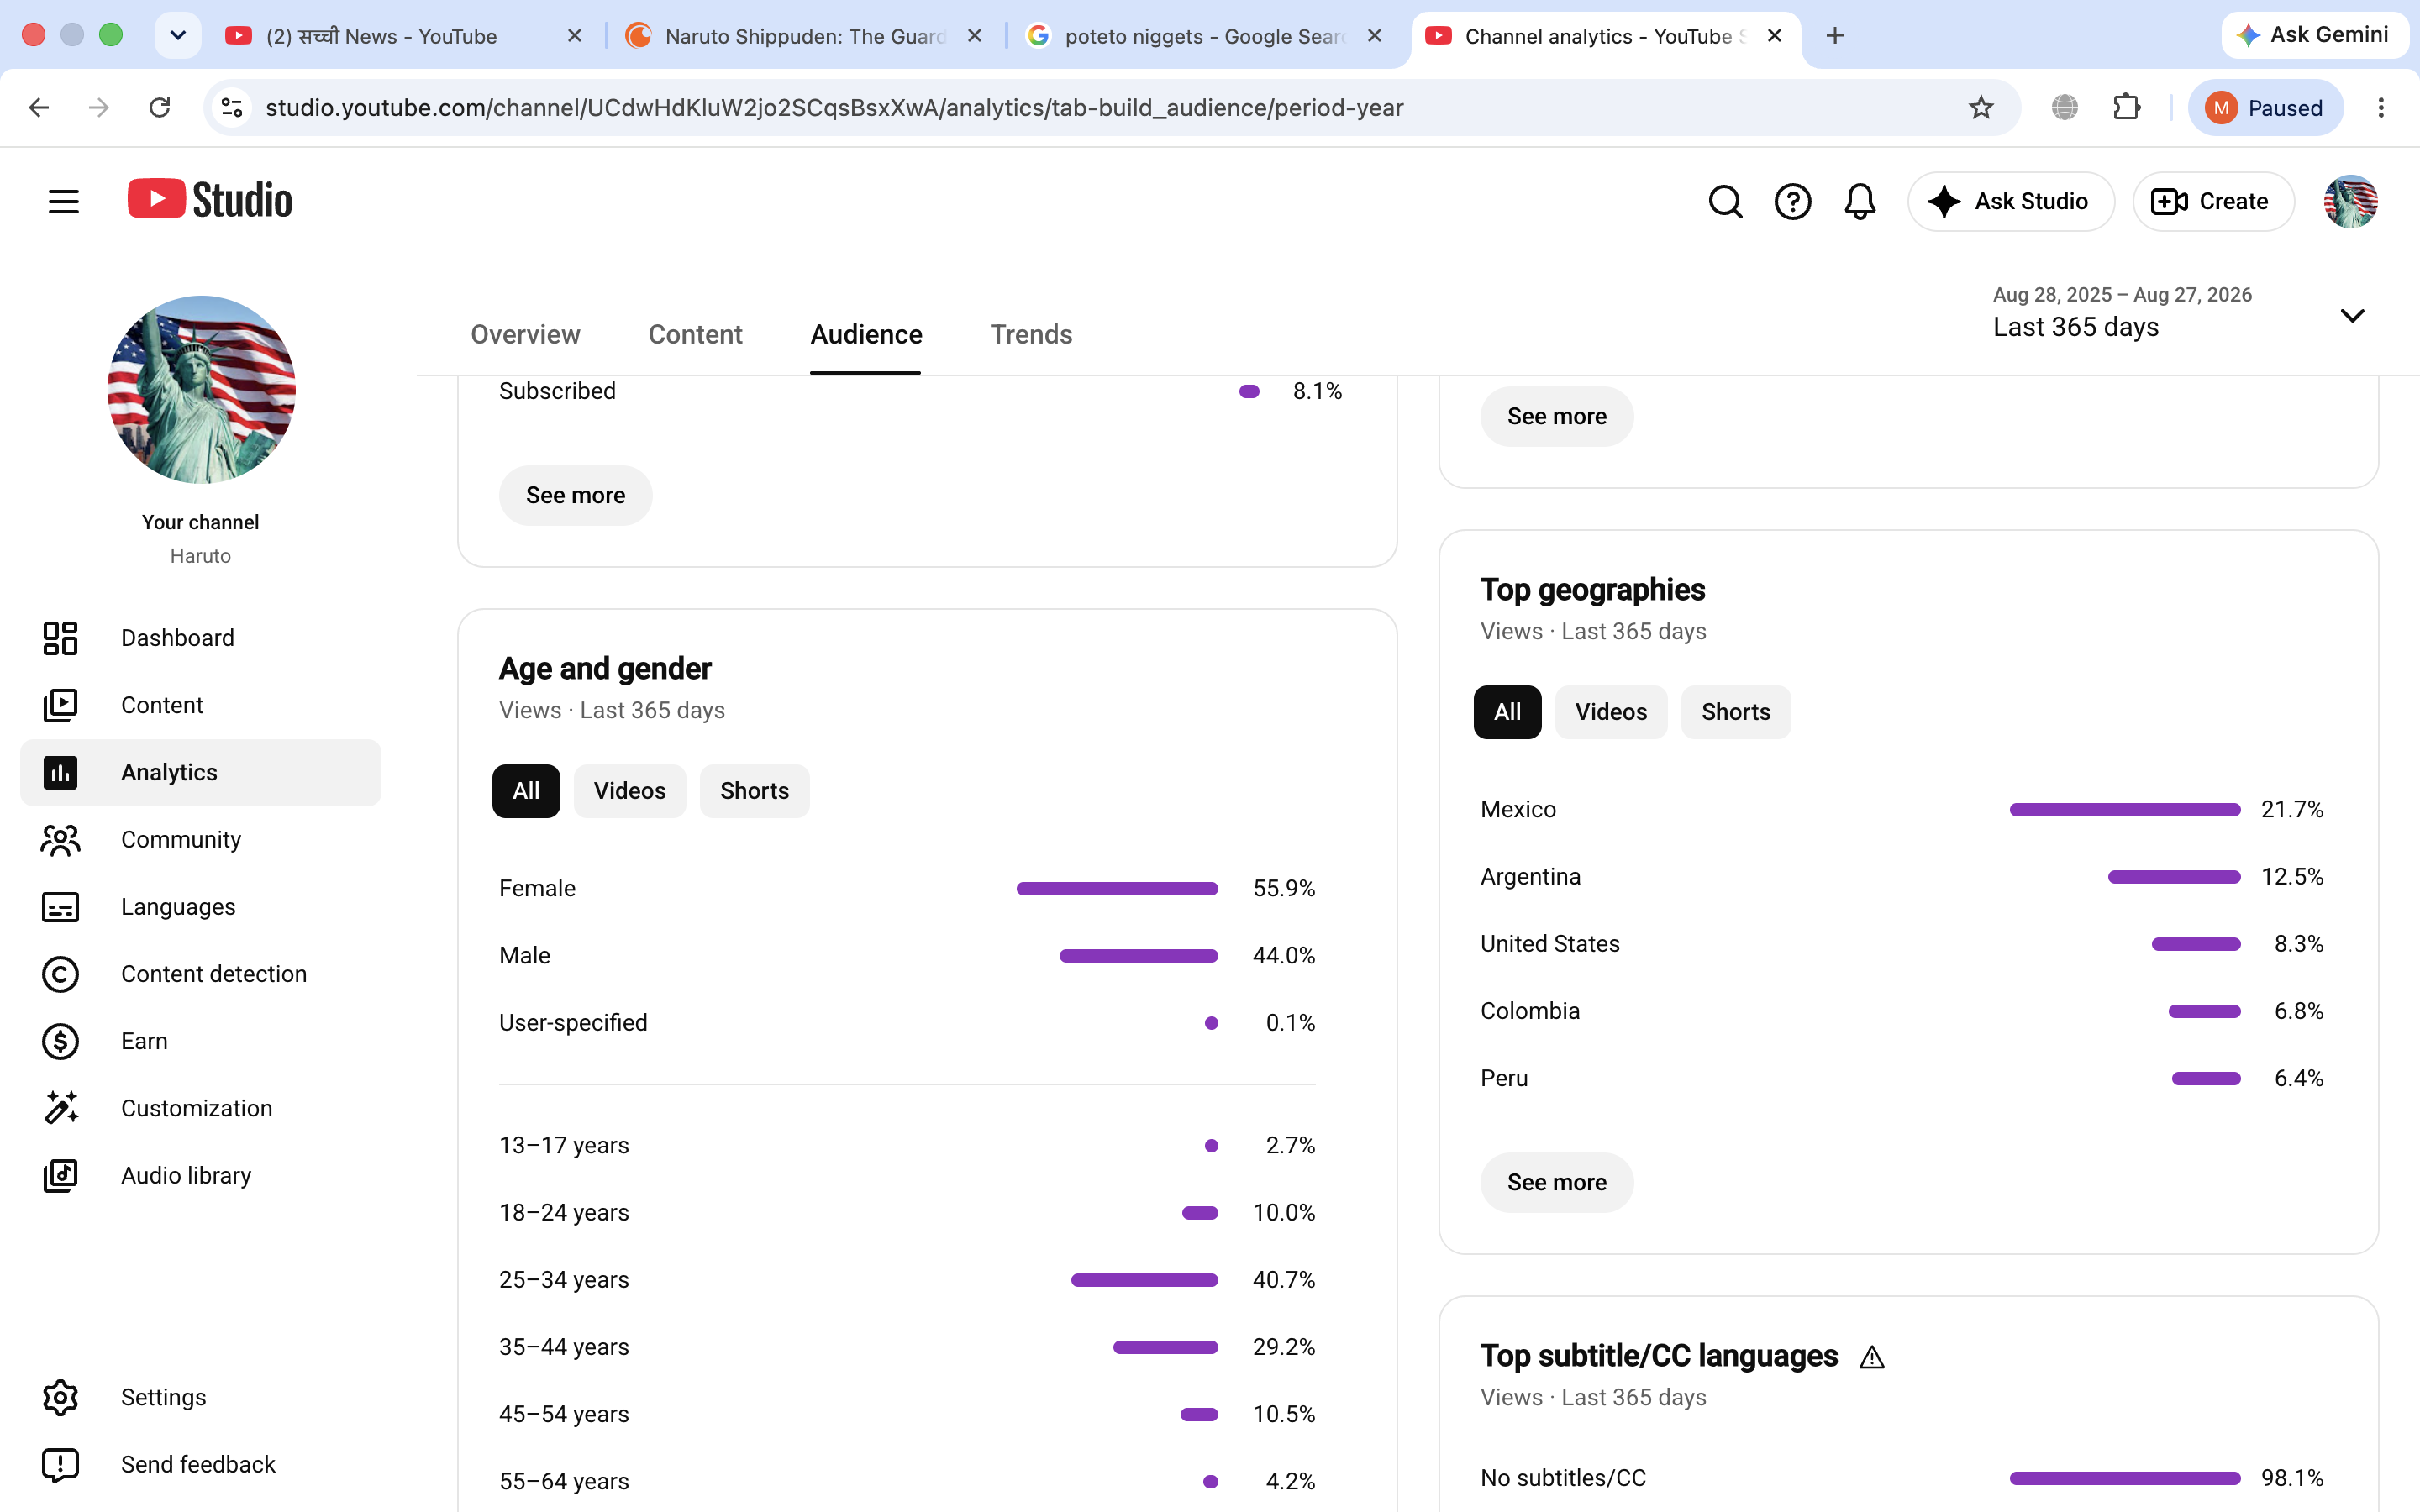Click the Ask Gemini button
The image size is (2420, 1512).
tap(2314, 35)
